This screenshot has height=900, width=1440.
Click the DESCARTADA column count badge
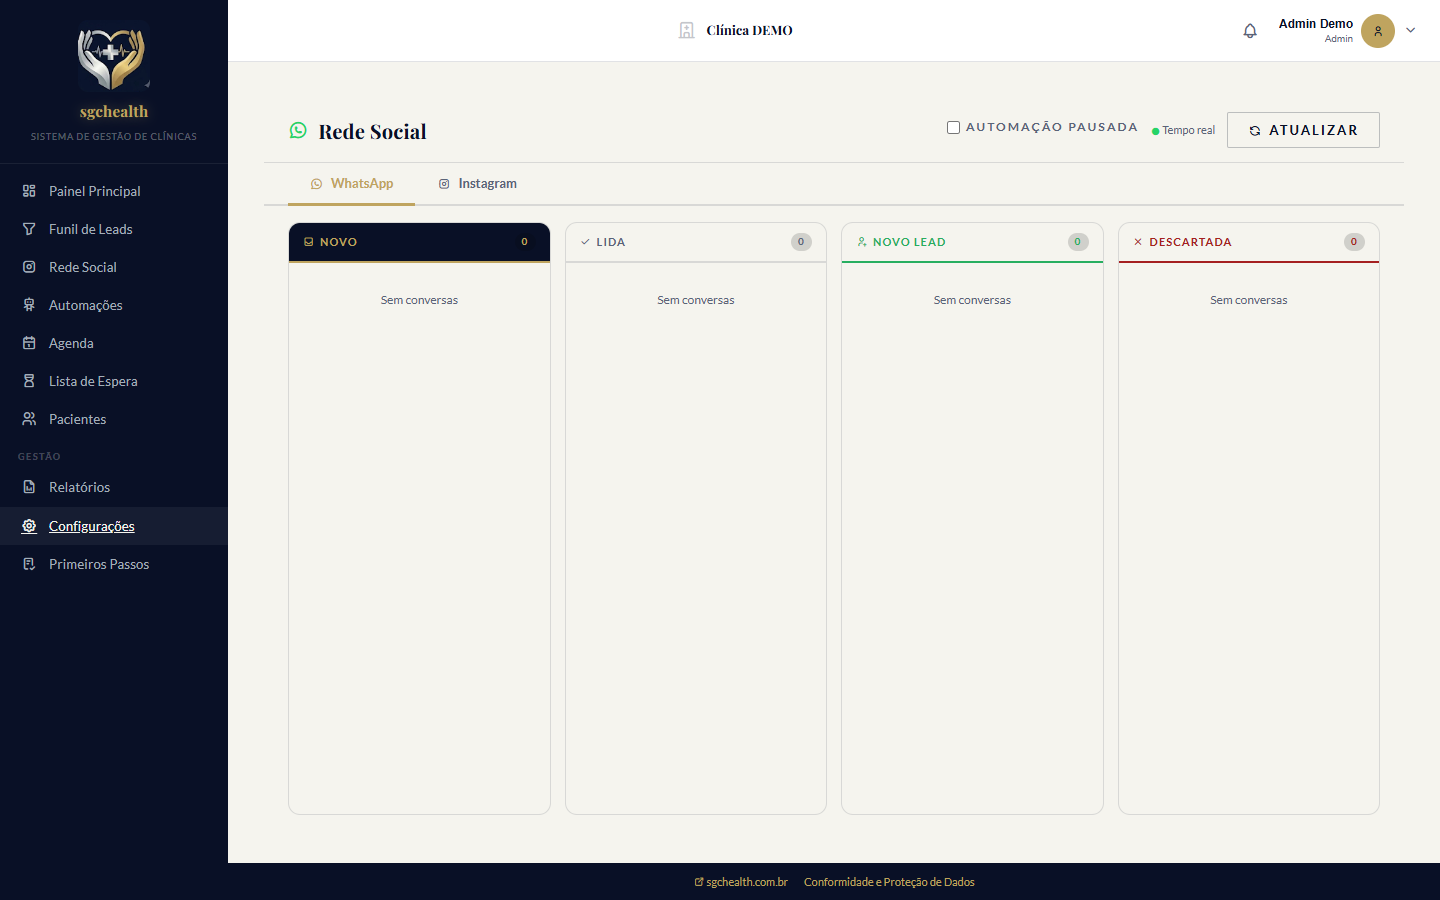click(x=1354, y=242)
